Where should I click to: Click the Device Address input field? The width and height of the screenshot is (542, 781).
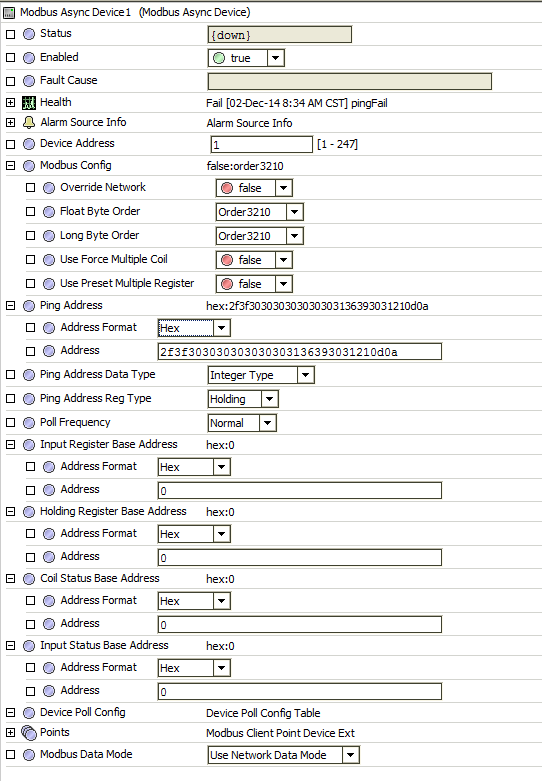[x=262, y=144]
